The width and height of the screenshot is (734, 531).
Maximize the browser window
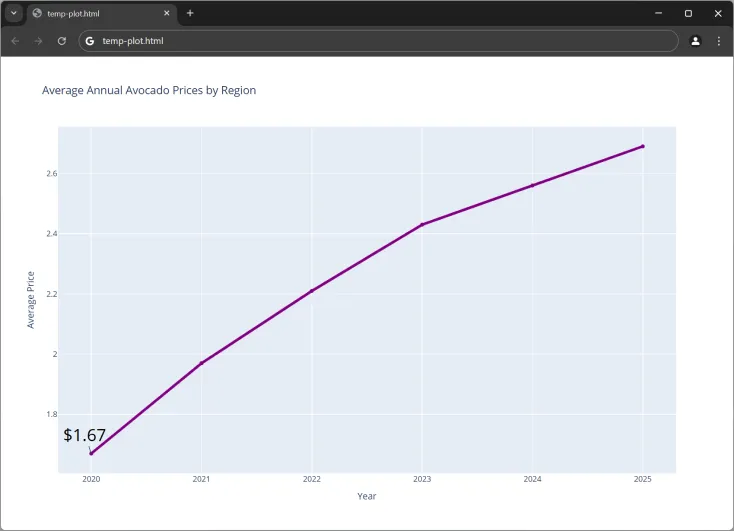pyautogui.click(x=688, y=13)
